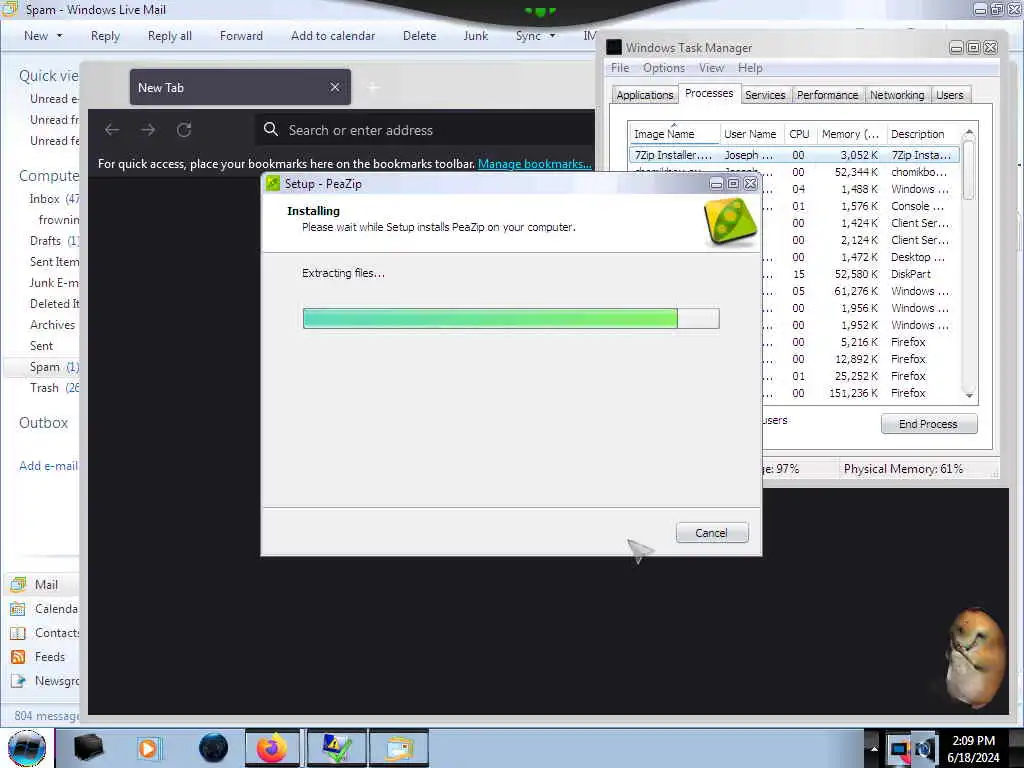Open the Task Manager Help menu
1024x768 pixels.
click(750, 68)
